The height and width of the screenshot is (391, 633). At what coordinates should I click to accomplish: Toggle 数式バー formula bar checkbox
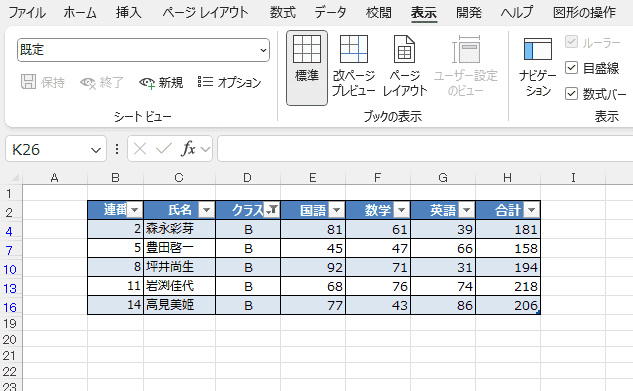tap(571, 94)
